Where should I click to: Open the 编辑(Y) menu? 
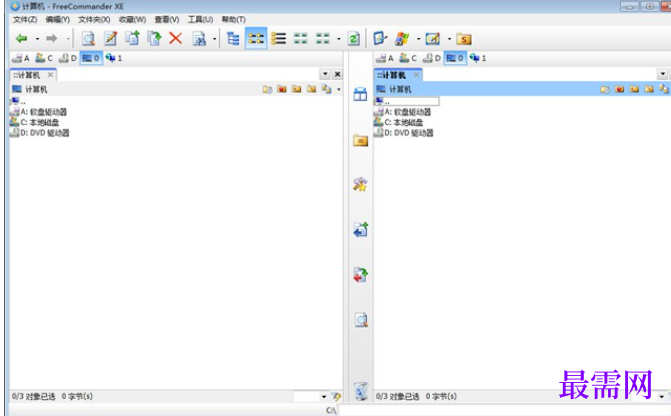(x=57, y=20)
